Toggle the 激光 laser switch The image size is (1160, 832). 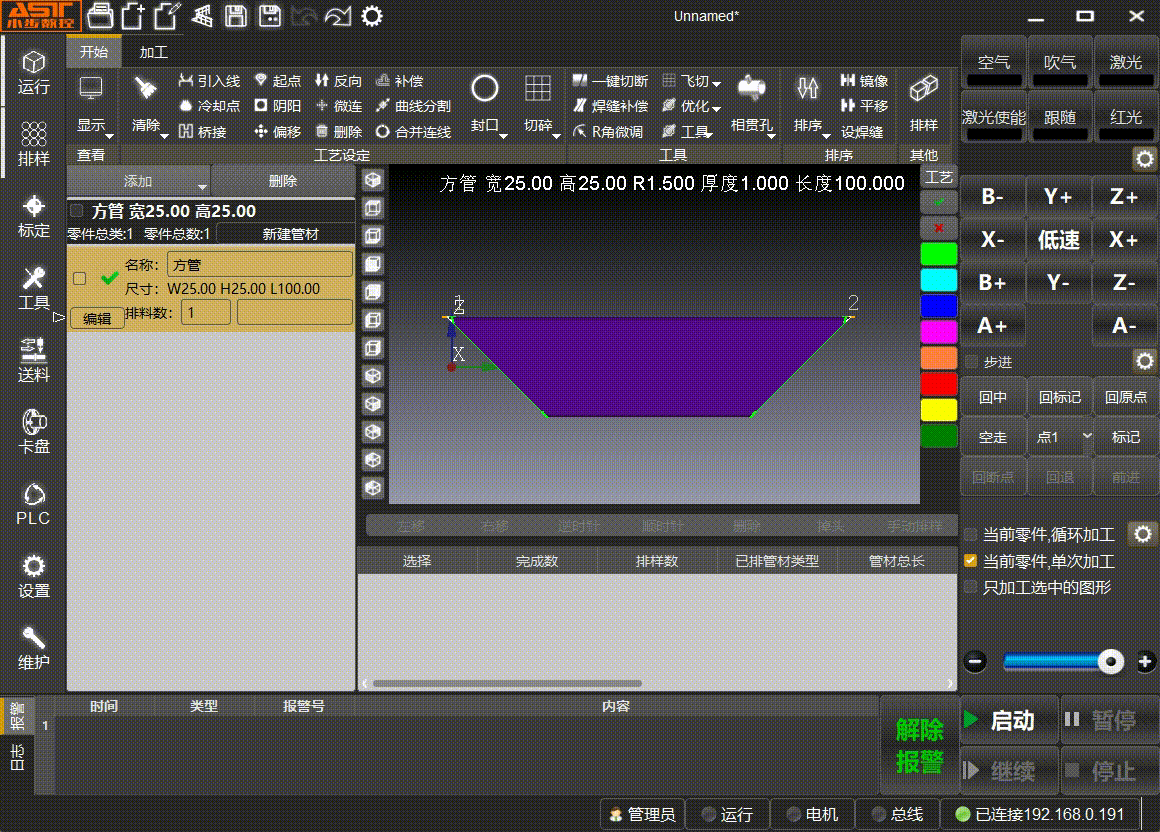click(x=1126, y=64)
